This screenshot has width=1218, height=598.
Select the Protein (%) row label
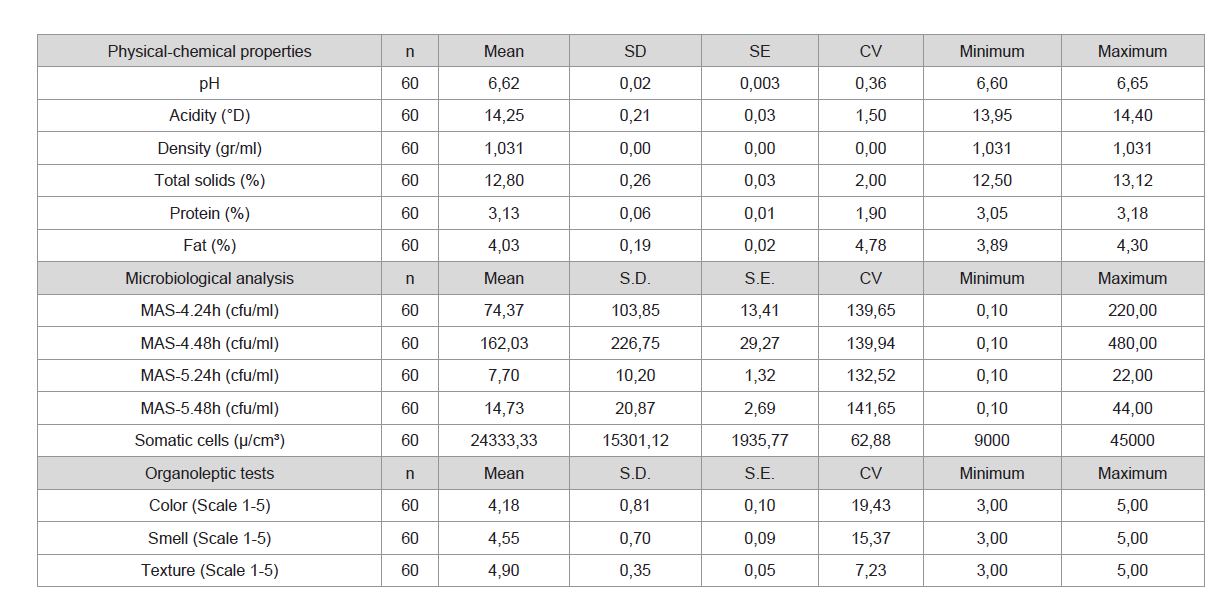point(209,213)
